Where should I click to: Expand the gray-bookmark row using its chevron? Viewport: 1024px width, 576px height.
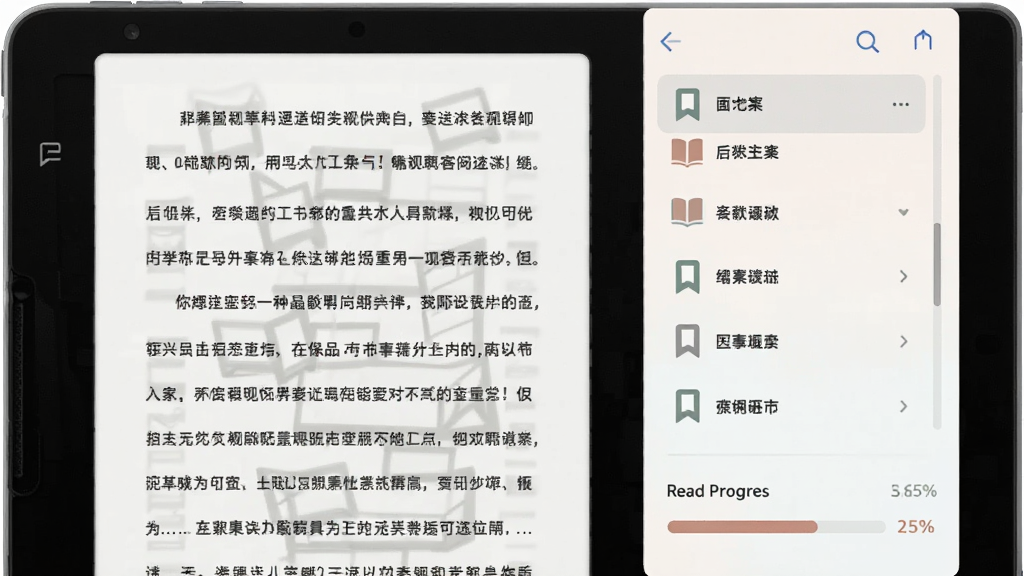903,342
